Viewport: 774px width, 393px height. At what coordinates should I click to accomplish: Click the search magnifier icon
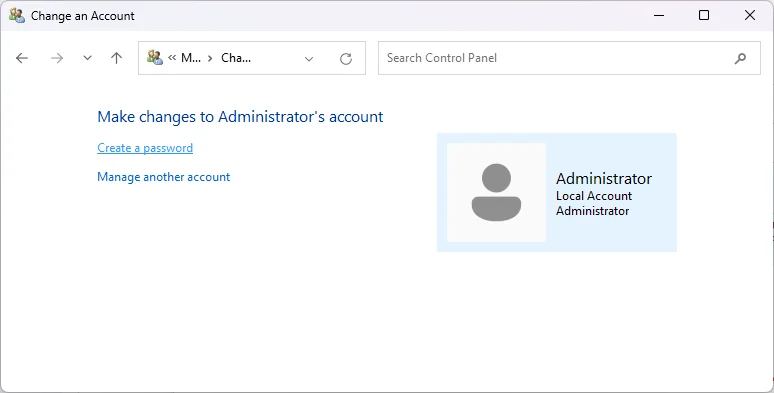(740, 58)
